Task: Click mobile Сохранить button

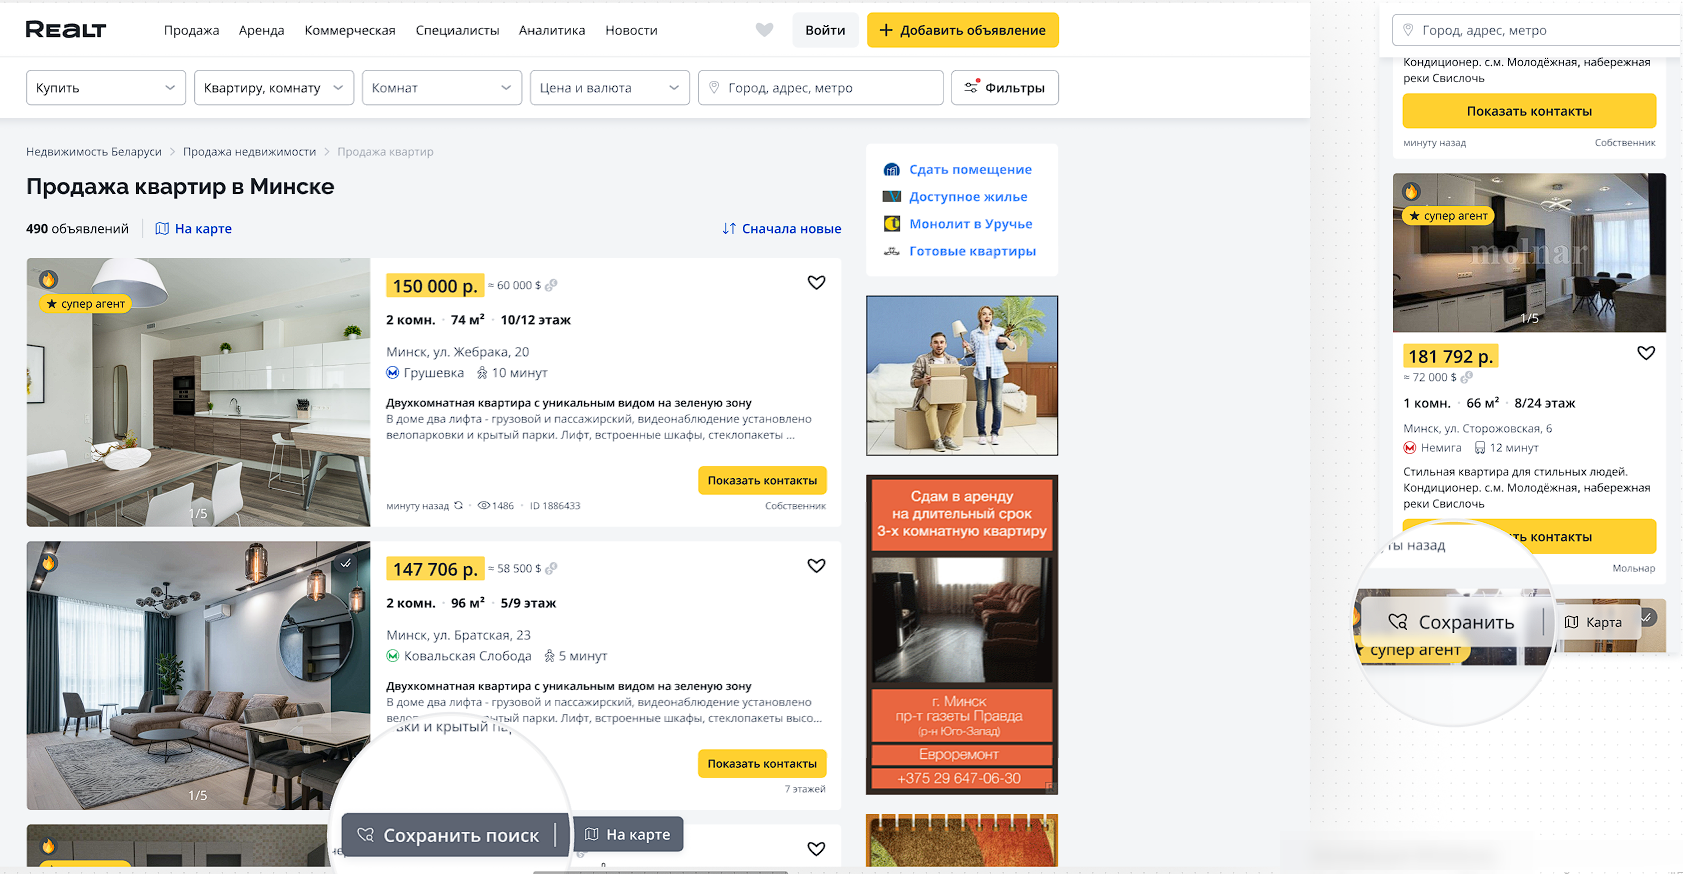Action: [x=1452, y=622]
